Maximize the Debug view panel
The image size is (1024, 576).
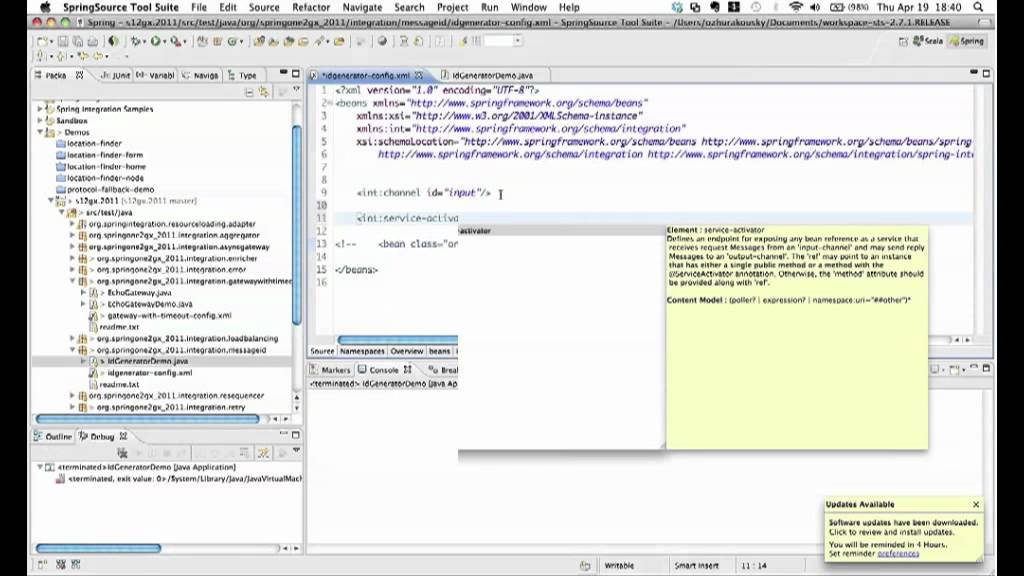point(296,435)
